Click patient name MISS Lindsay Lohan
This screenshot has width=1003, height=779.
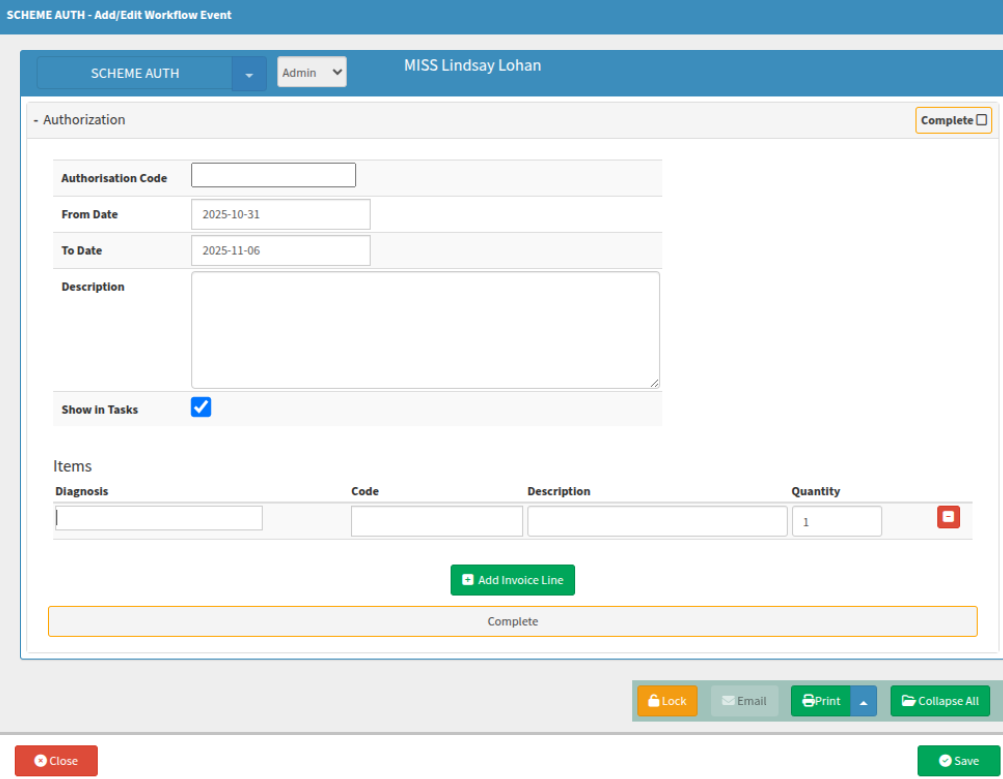click(x=472, y=65)
